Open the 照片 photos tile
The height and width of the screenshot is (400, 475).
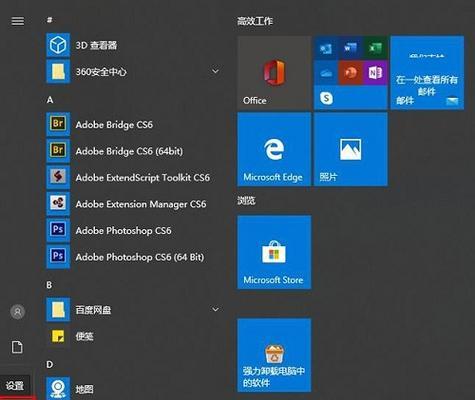(x=351, y=149)
